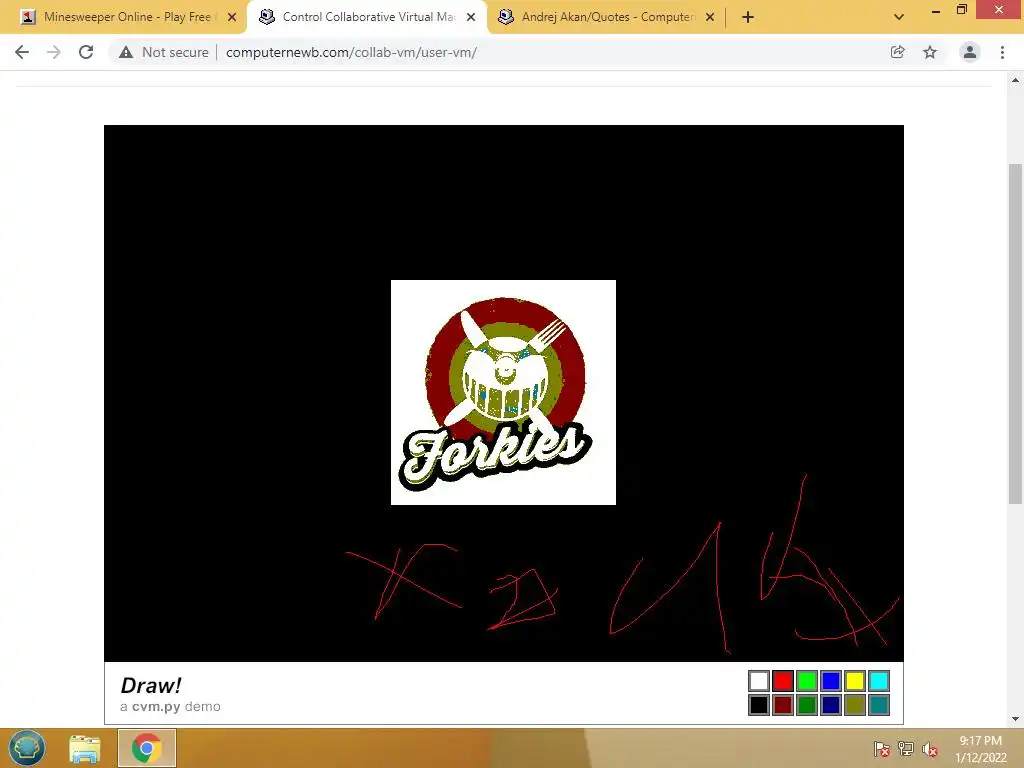Image resolution: width=1024 pixels, height=768 pixels.
Task: Click the page vertical scrollbar thumb
Action: coord(1015,333)
